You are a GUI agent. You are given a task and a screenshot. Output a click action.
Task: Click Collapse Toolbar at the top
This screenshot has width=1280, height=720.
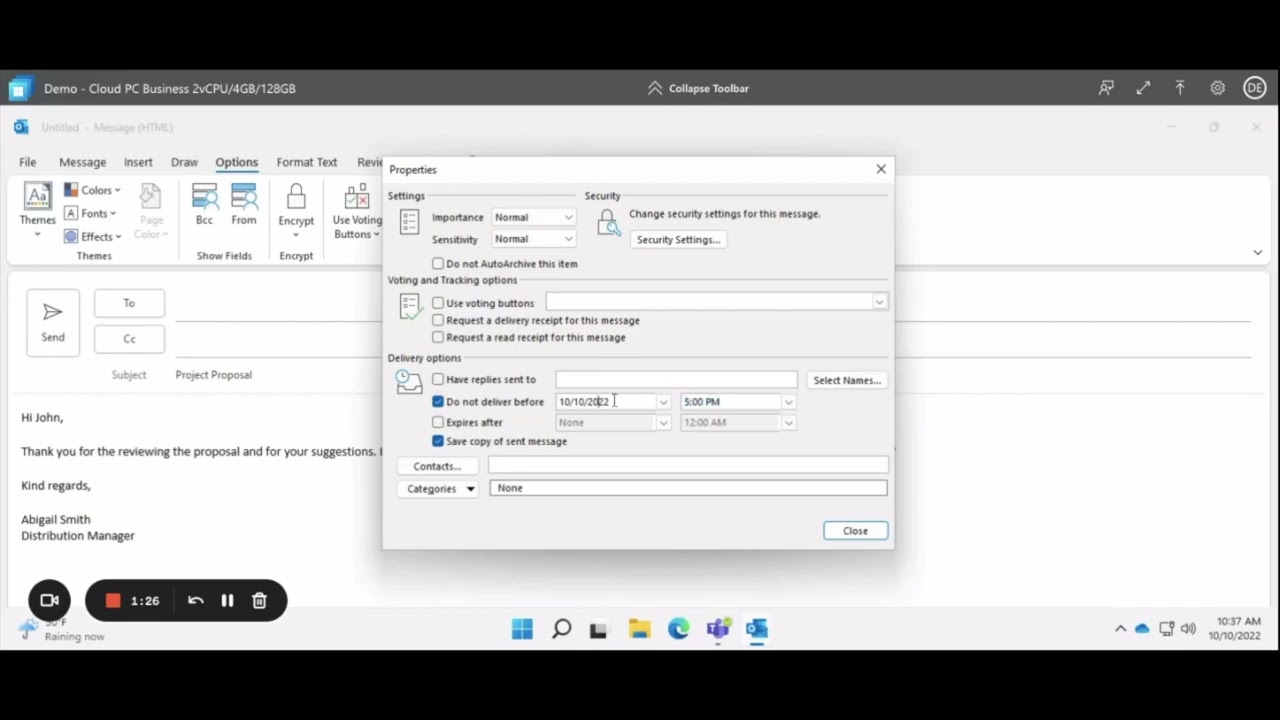[698, 88]
